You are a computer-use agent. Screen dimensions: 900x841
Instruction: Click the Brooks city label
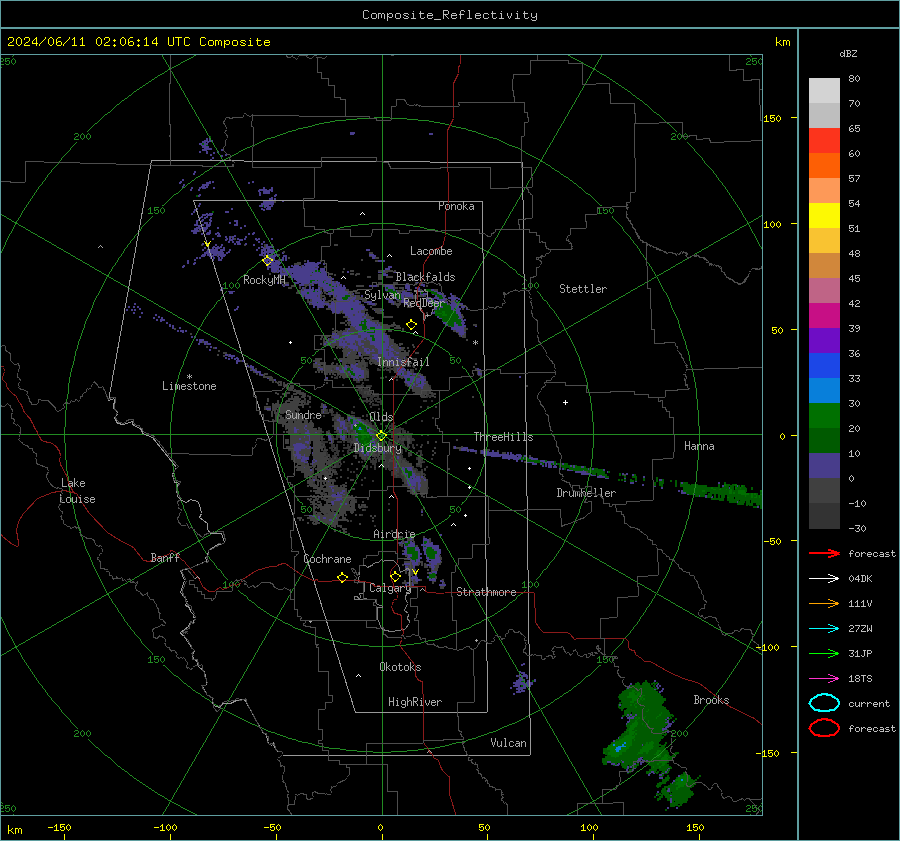pyautogui.click(x=711, y=700)
